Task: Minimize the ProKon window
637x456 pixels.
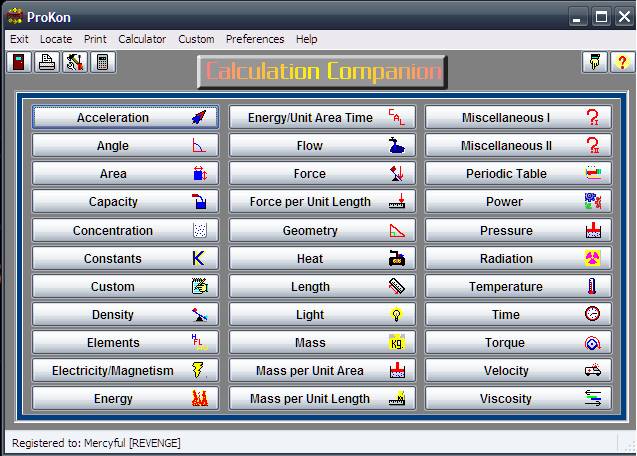Action: tap(577, 17)
